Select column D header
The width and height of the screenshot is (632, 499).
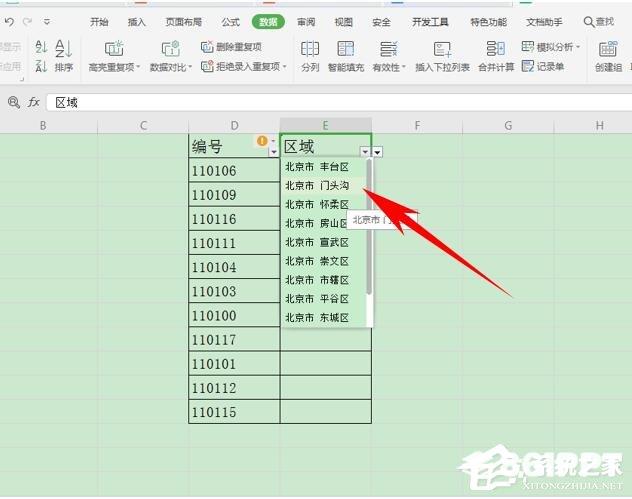pos(234,125)
